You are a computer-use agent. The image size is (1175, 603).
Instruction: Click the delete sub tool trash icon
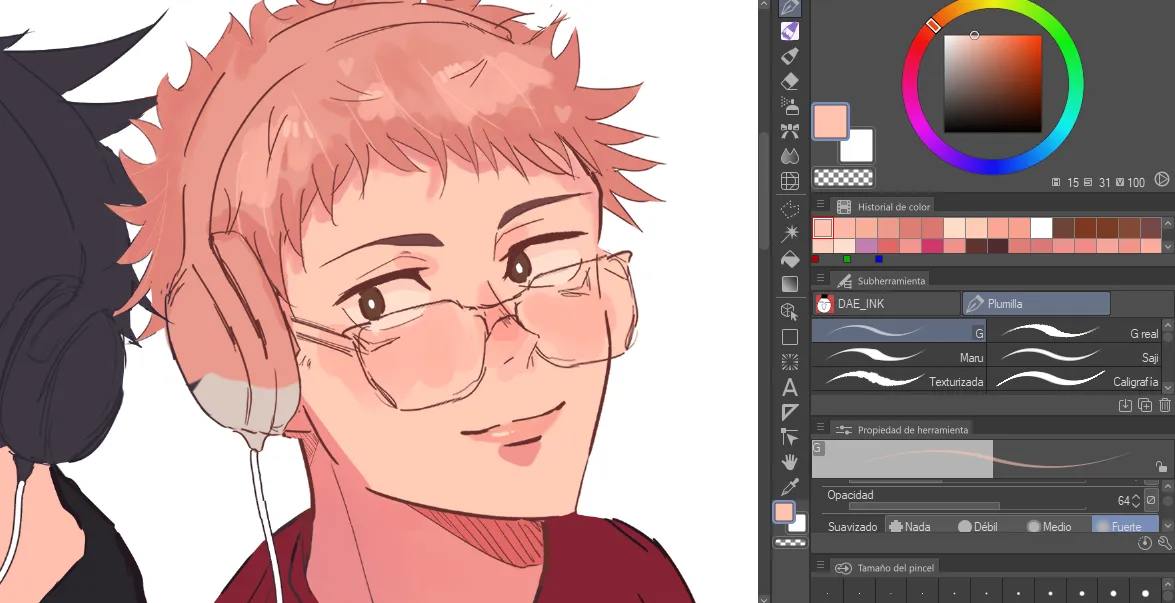[x=1165, y=405]
